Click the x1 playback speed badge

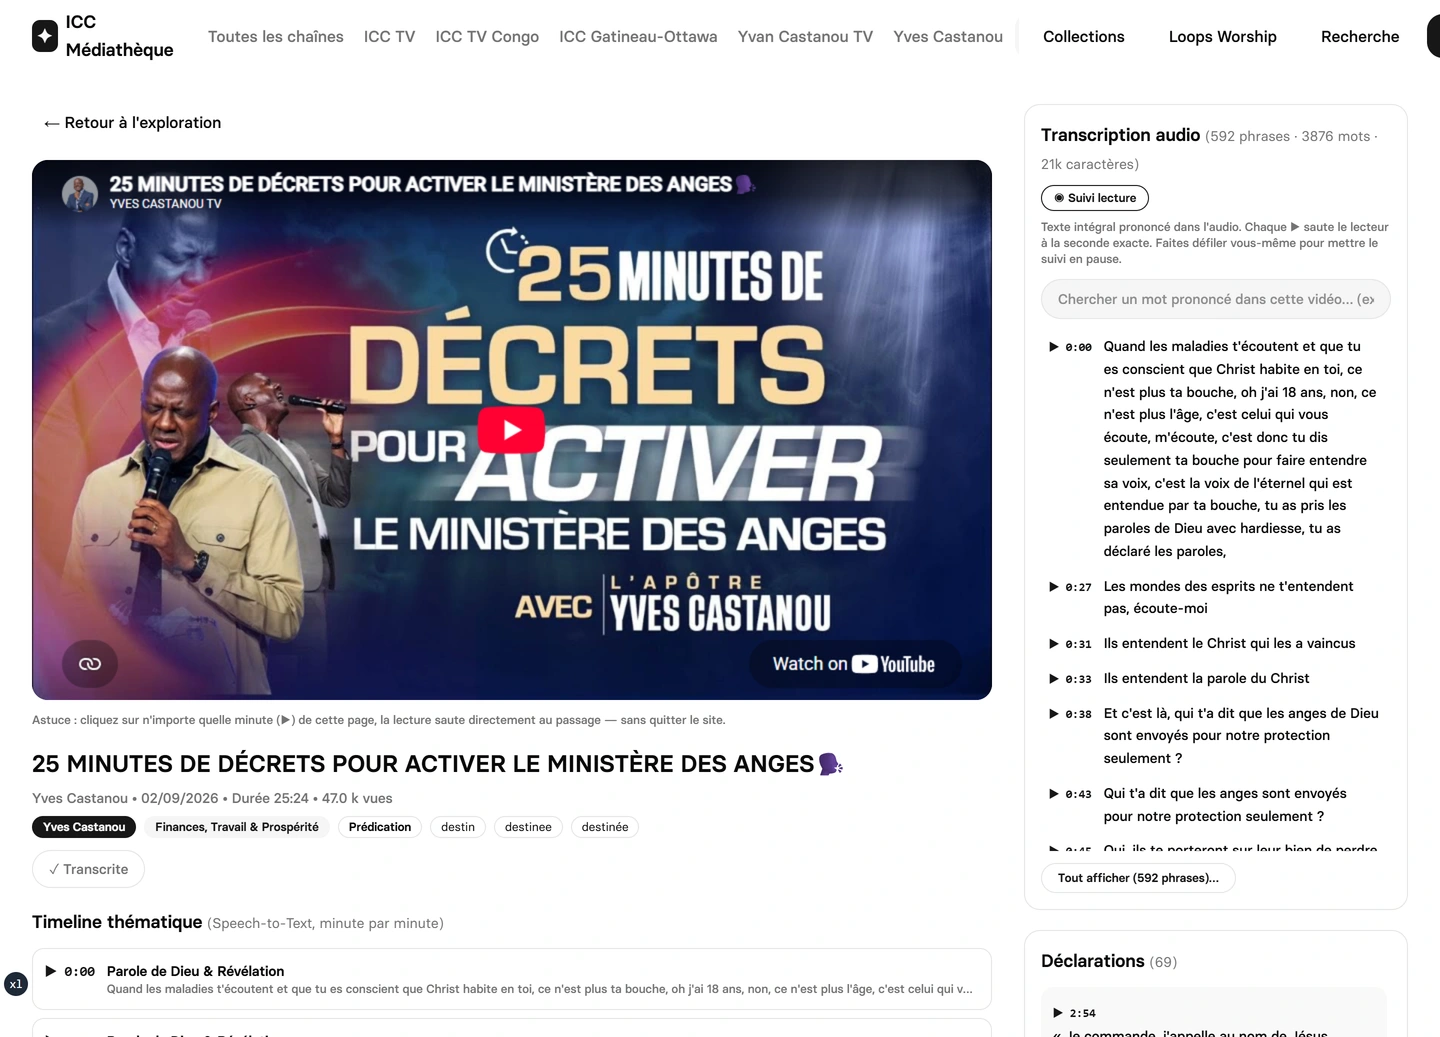click(x=16, y=984)
